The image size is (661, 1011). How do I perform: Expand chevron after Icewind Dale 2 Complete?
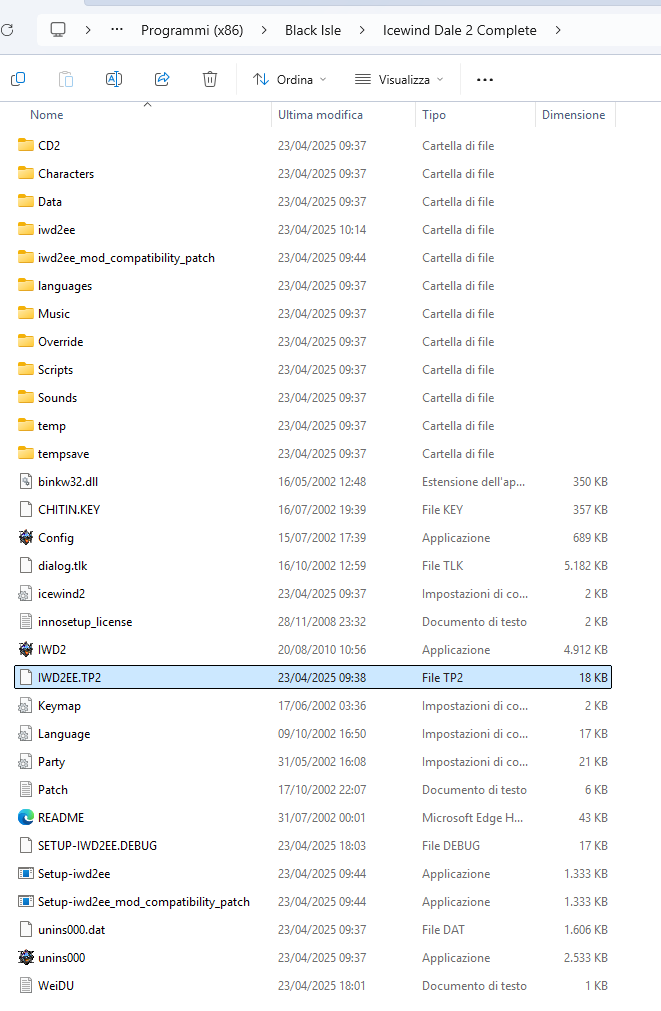click(558, 30)
